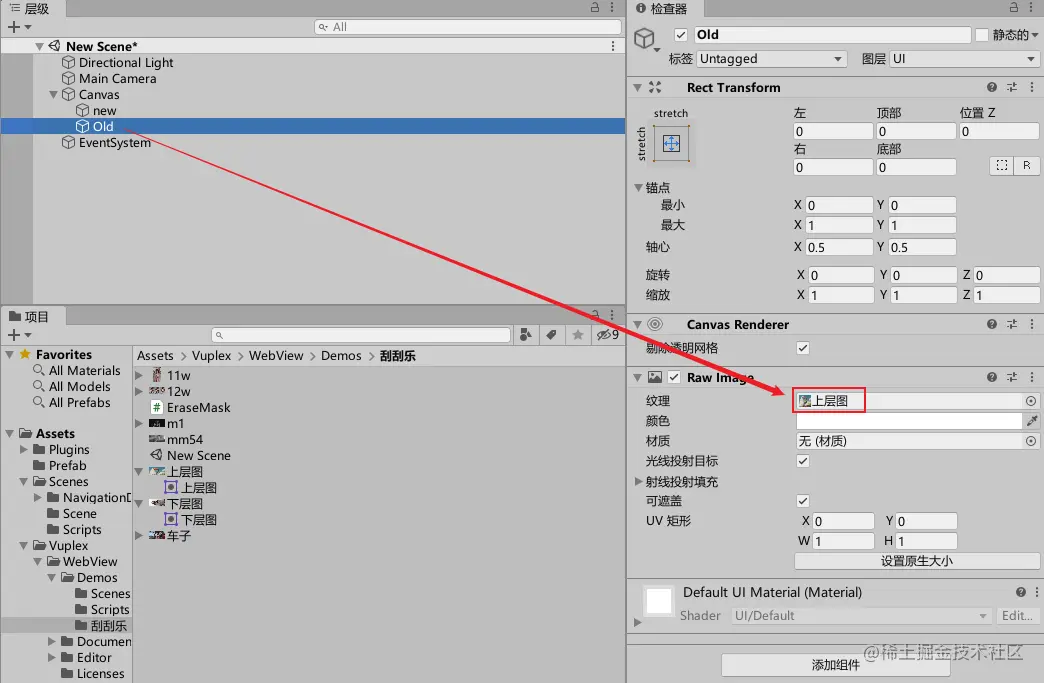1044x683 pixels.
Task: Expand 车子 asset in Project
Action: click(138, 535)
